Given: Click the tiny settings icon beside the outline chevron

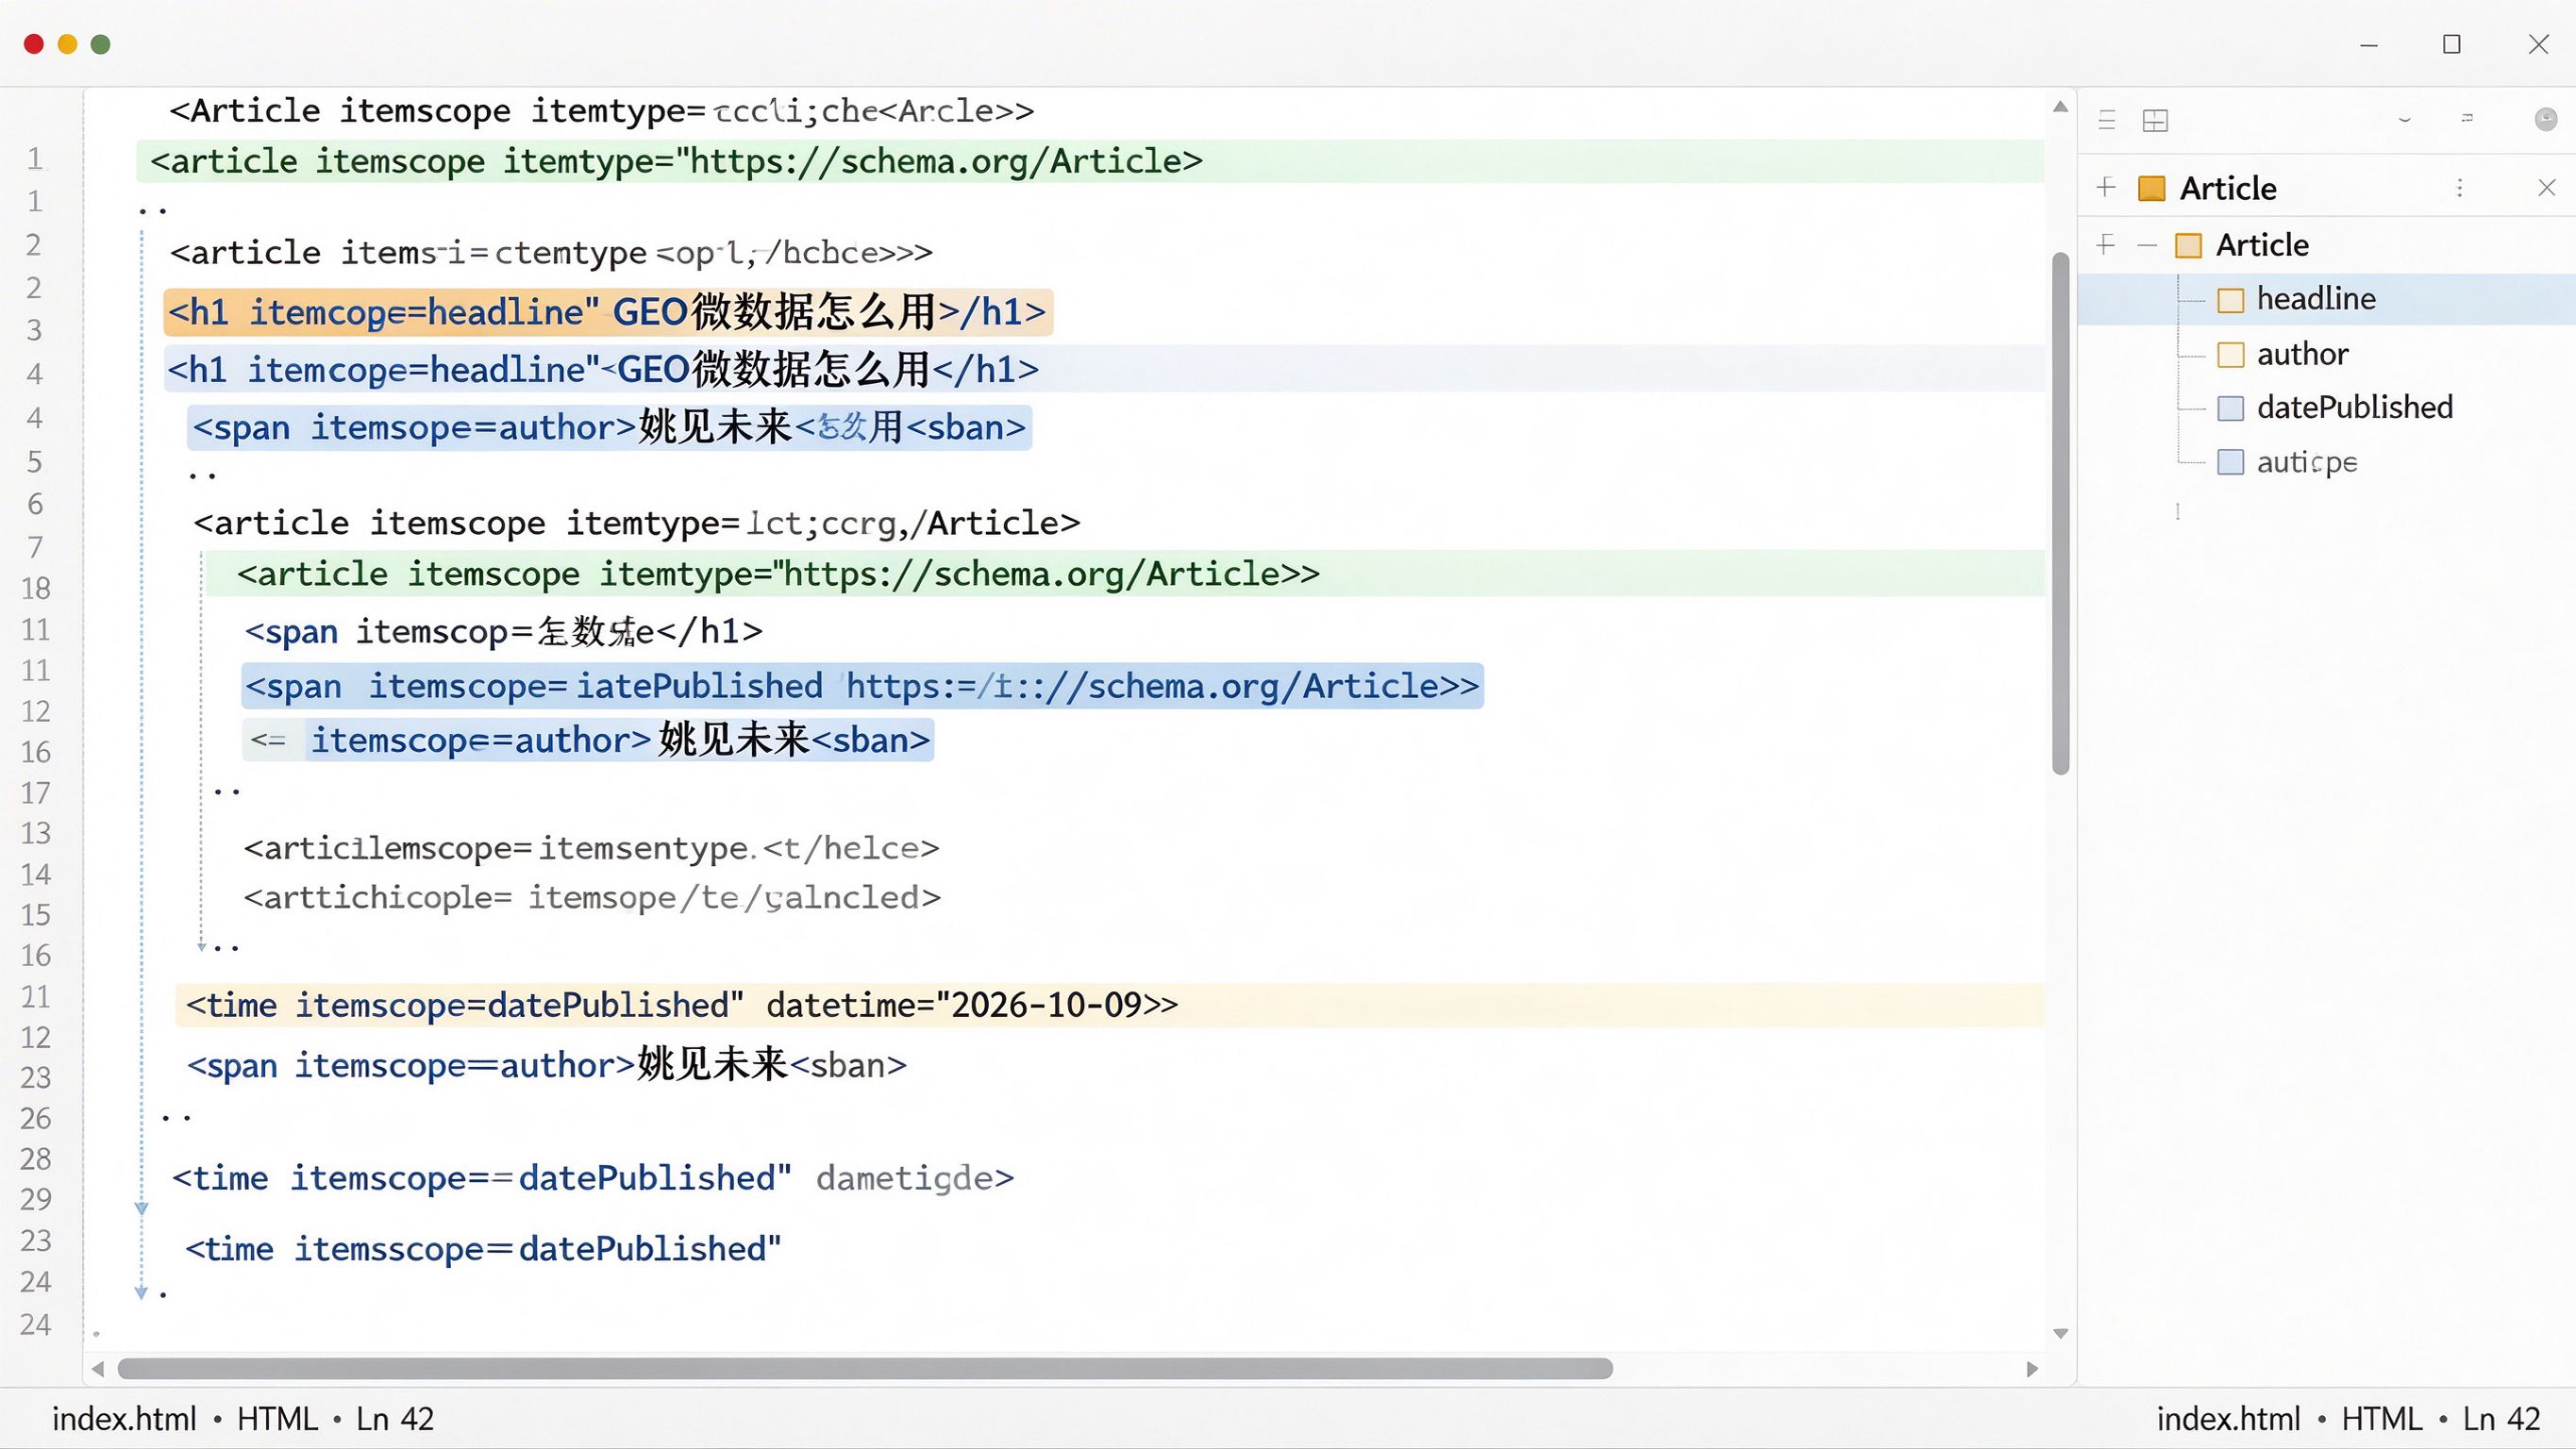Looking at the screenshot, I should (2467, 118).
